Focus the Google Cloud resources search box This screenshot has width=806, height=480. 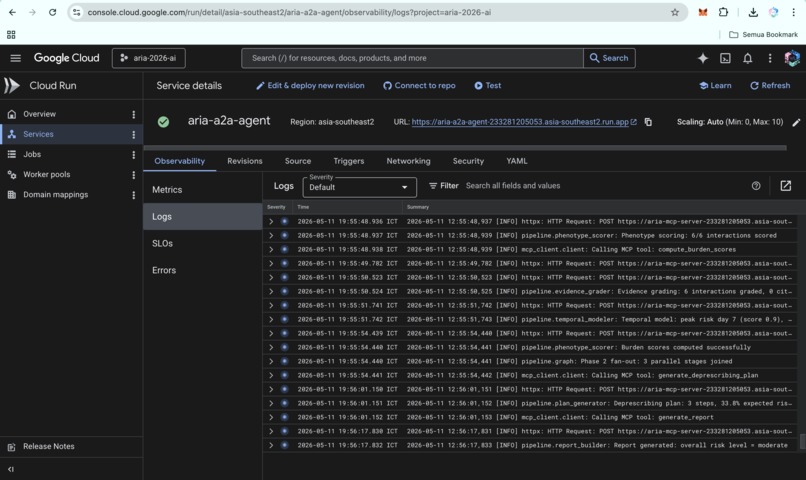[x=412, y=58]
